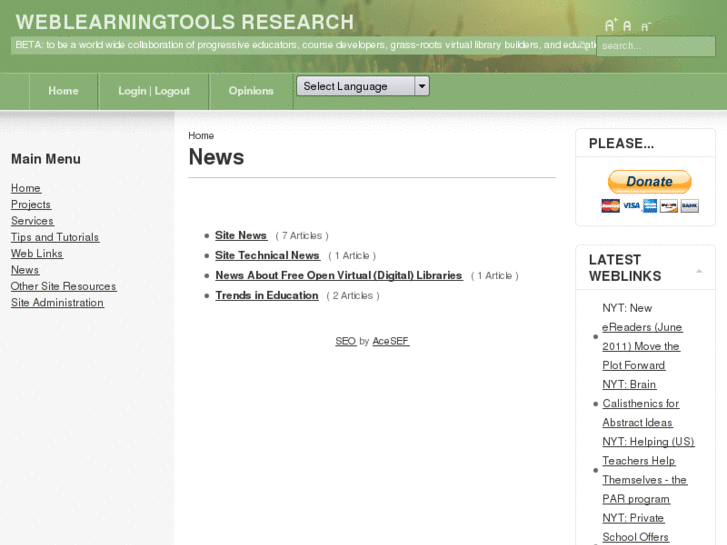727x545 pixels.
Task: Click the Visa payment icon
Action: pos(631,205)
